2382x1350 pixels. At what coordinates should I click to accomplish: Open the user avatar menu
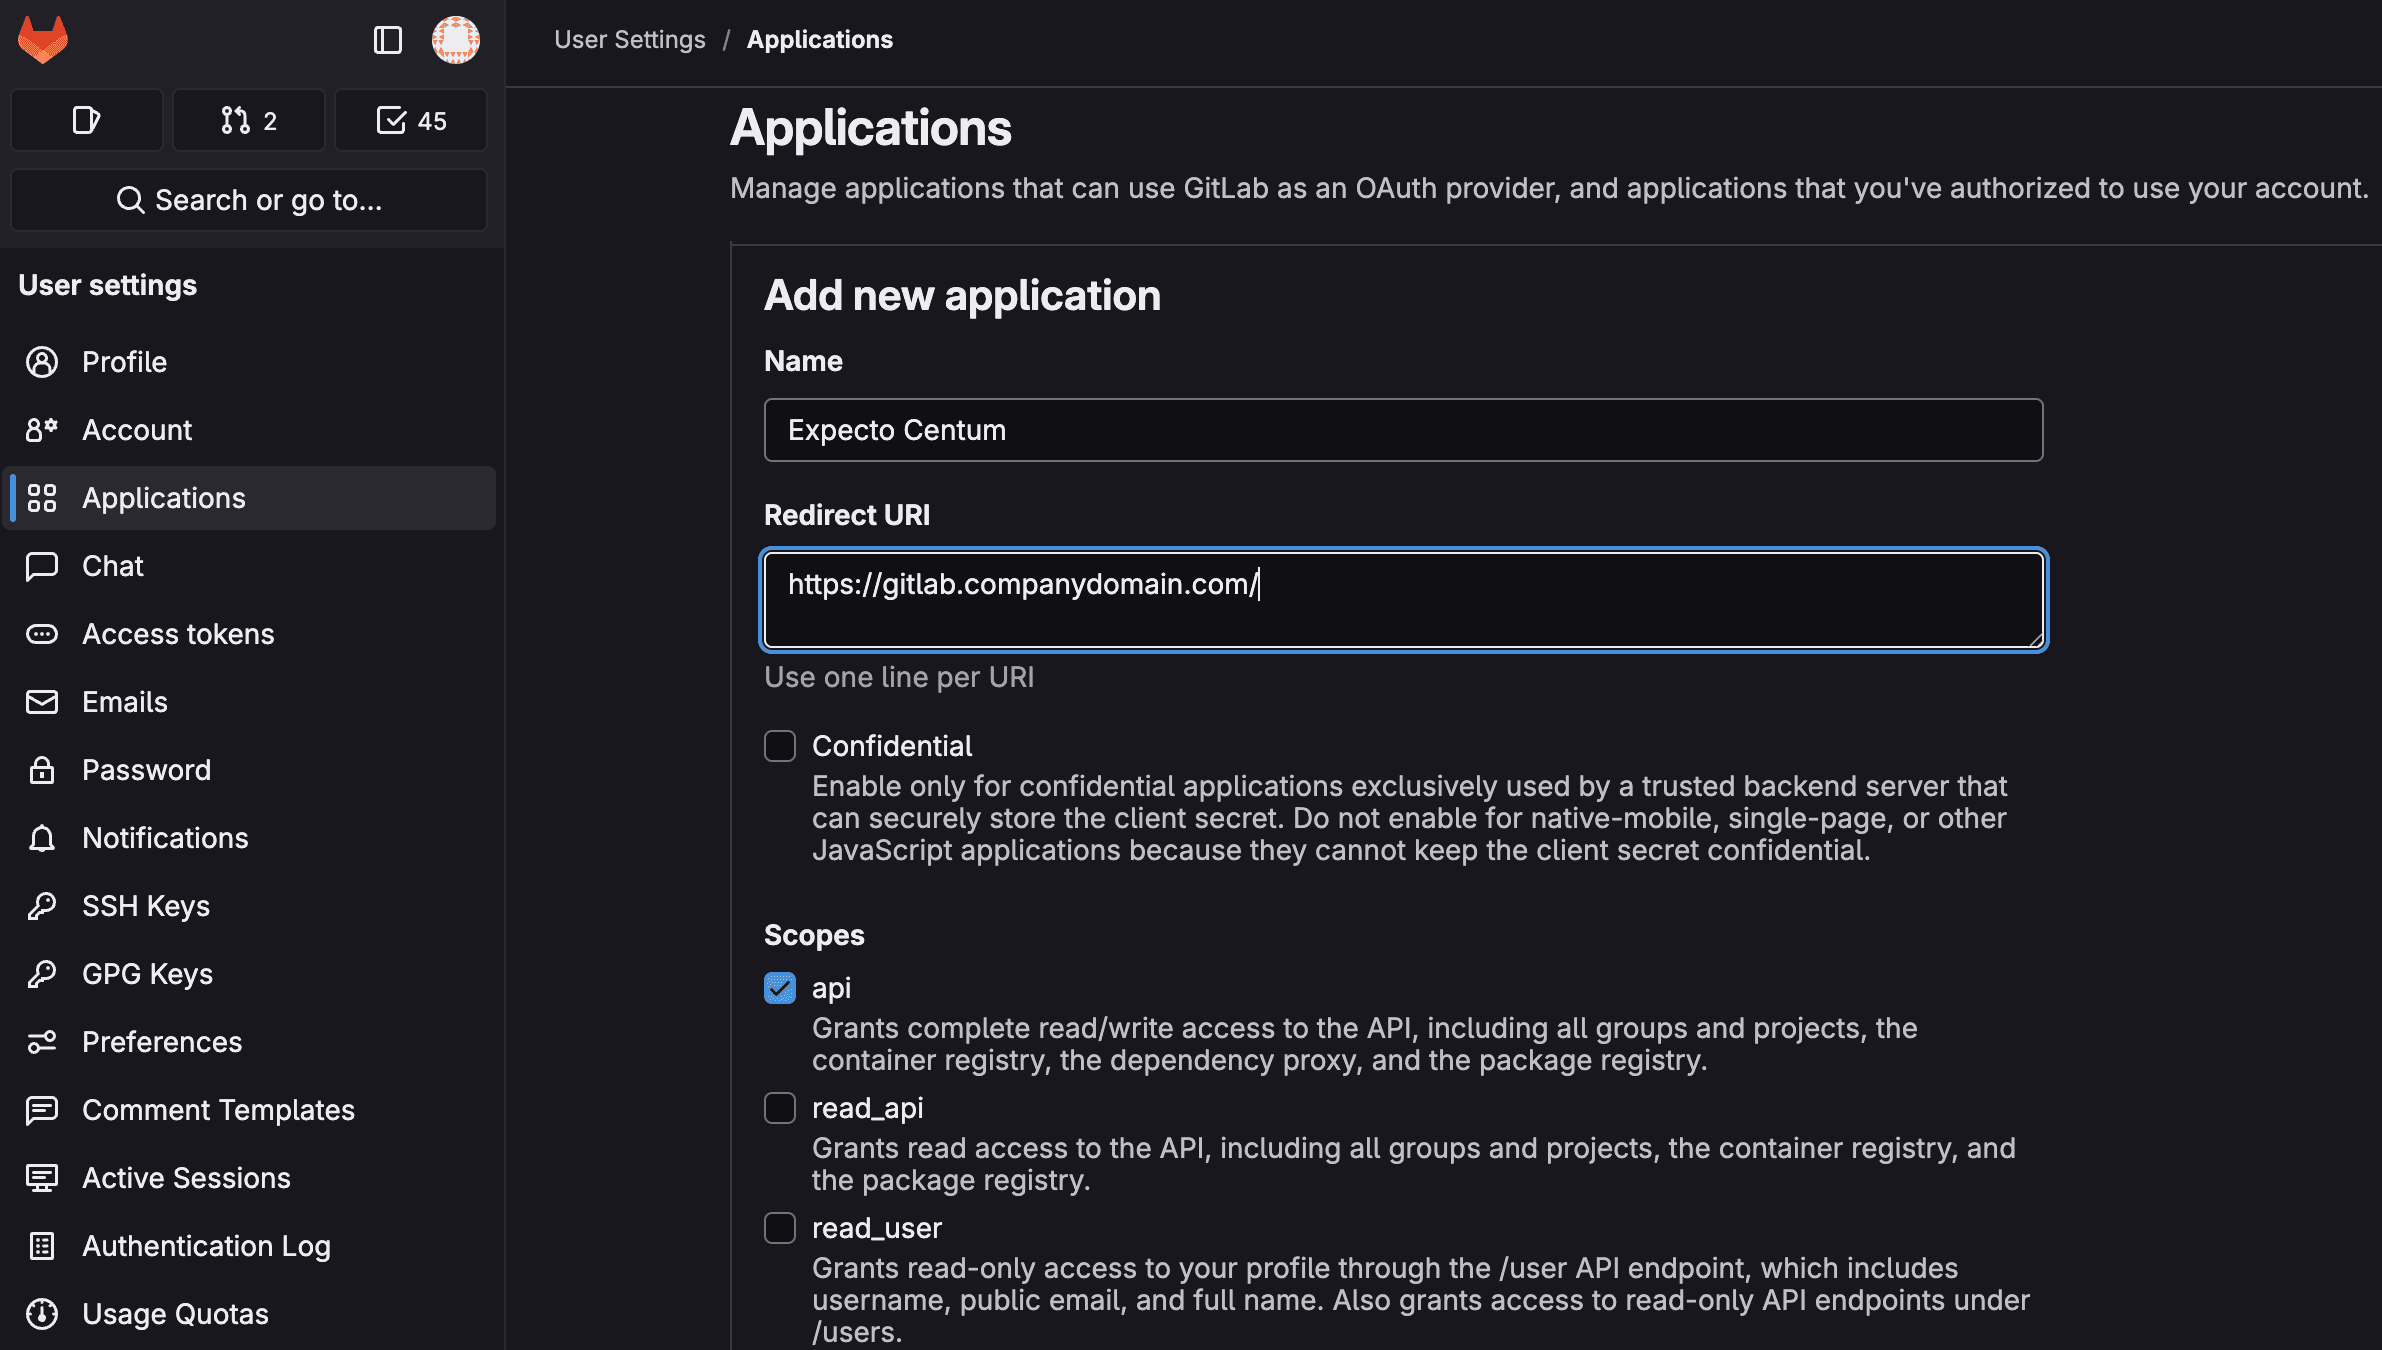456,40
